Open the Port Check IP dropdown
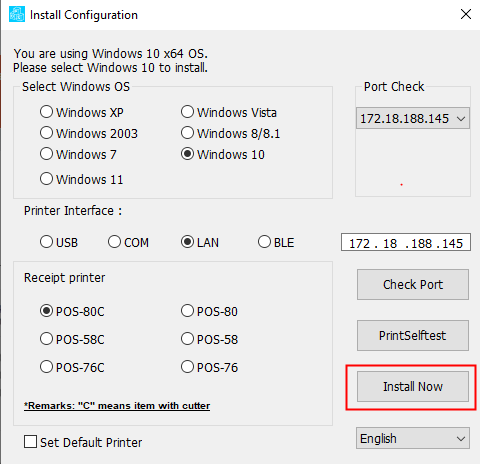This screenshot has height=464, width=480. pyautogui.click(x=413, y=118)
